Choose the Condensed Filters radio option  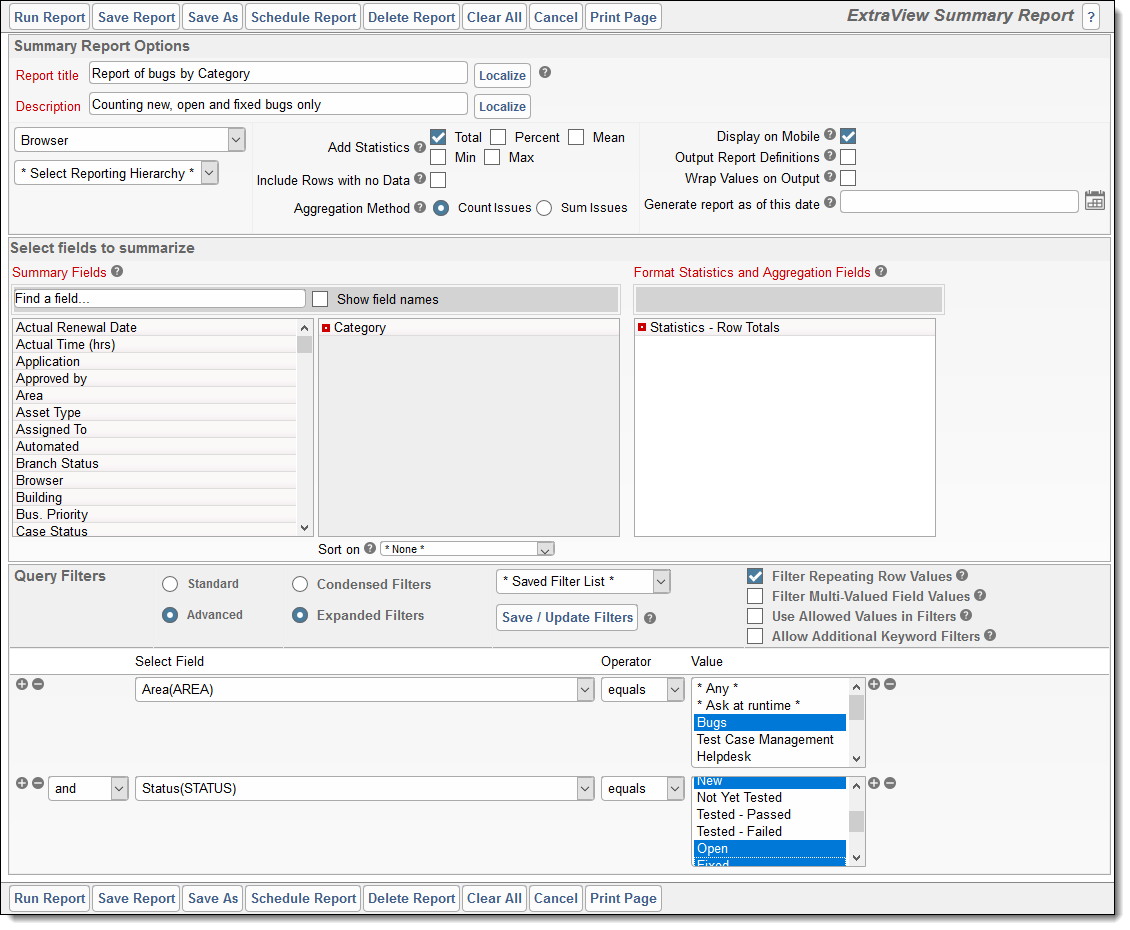coord(300,584)
